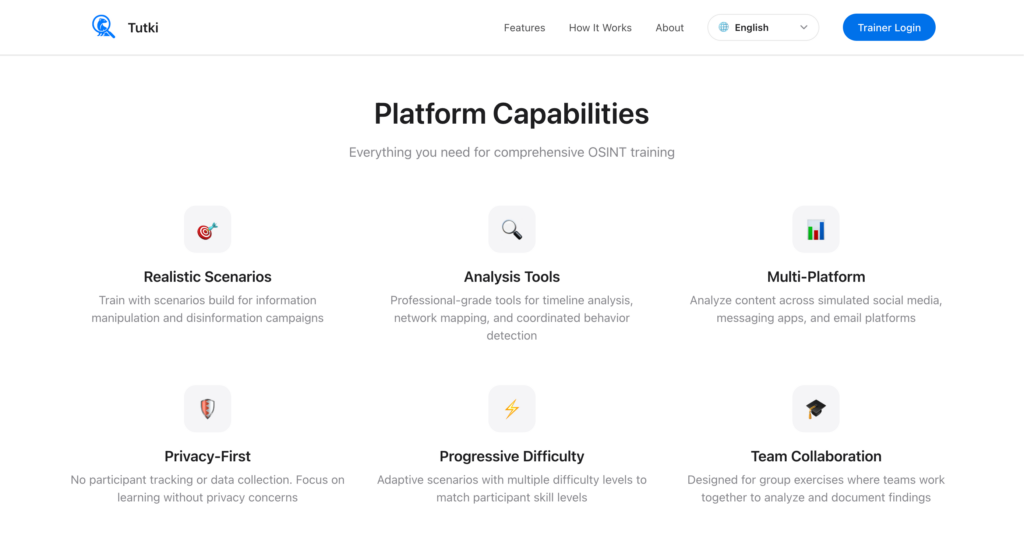1024x557 pixels.
Task: Click the shield Privacy-First icon
Action: click(x=207, y=409)
